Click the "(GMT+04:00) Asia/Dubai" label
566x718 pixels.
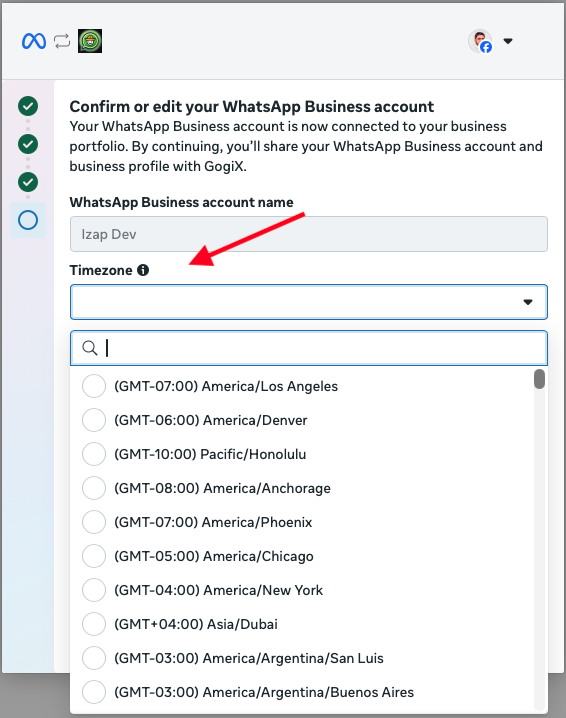[196, 624]
